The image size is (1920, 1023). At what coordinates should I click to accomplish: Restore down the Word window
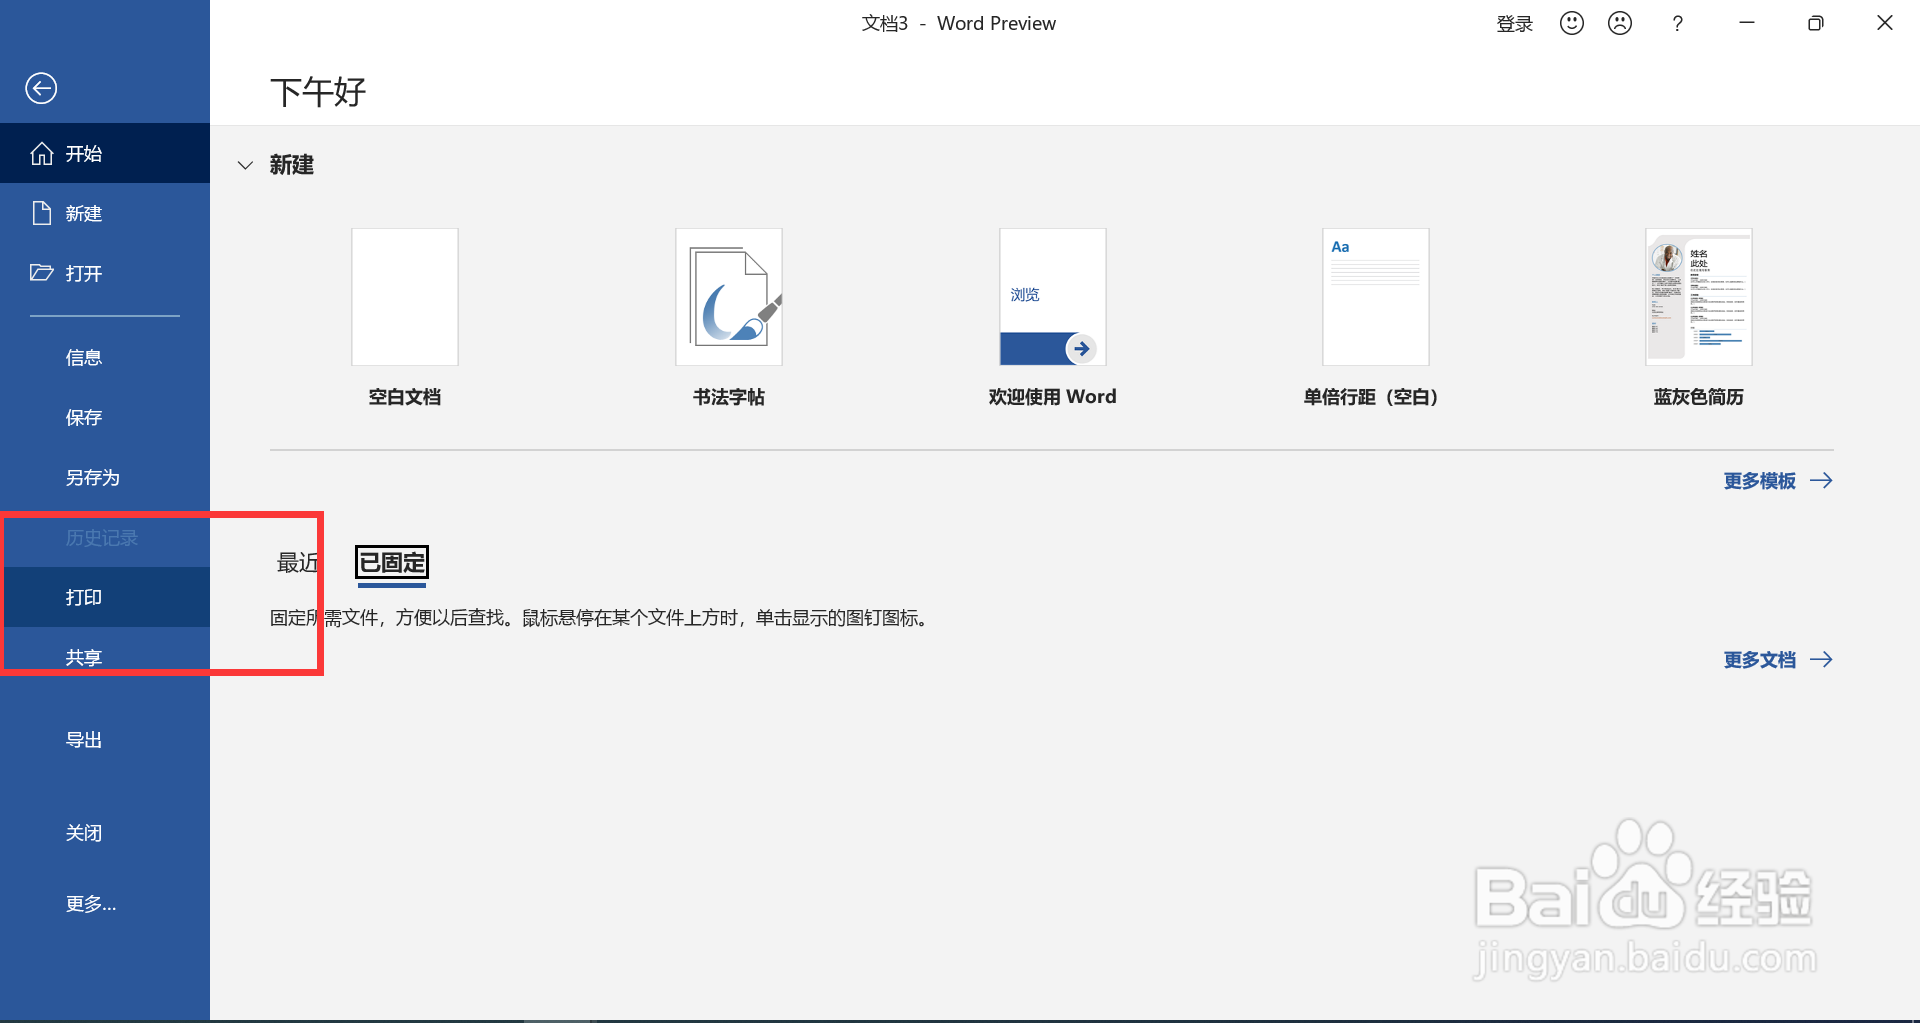(x=1816, y=23)
